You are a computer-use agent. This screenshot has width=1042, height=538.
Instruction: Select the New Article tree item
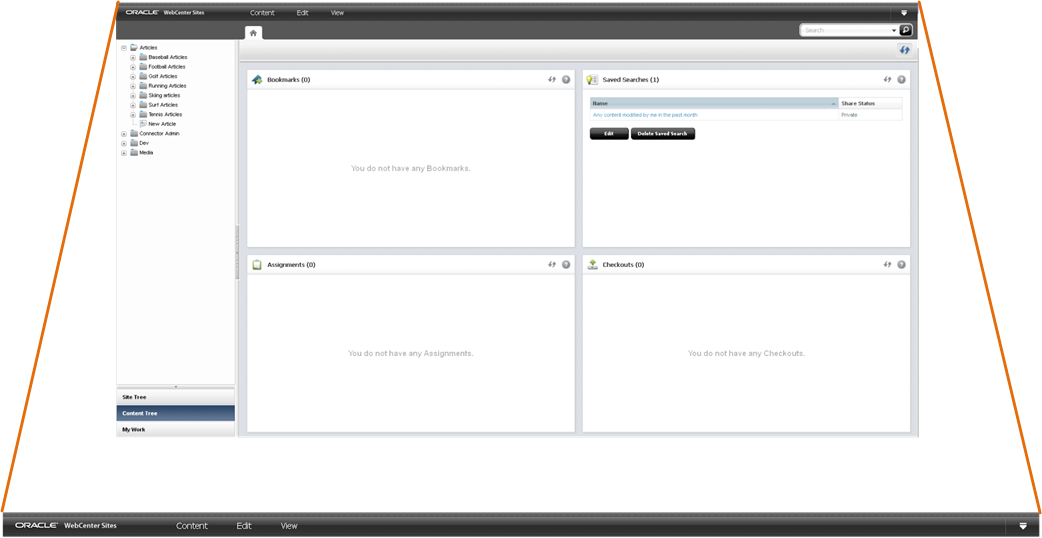(162, 124)
